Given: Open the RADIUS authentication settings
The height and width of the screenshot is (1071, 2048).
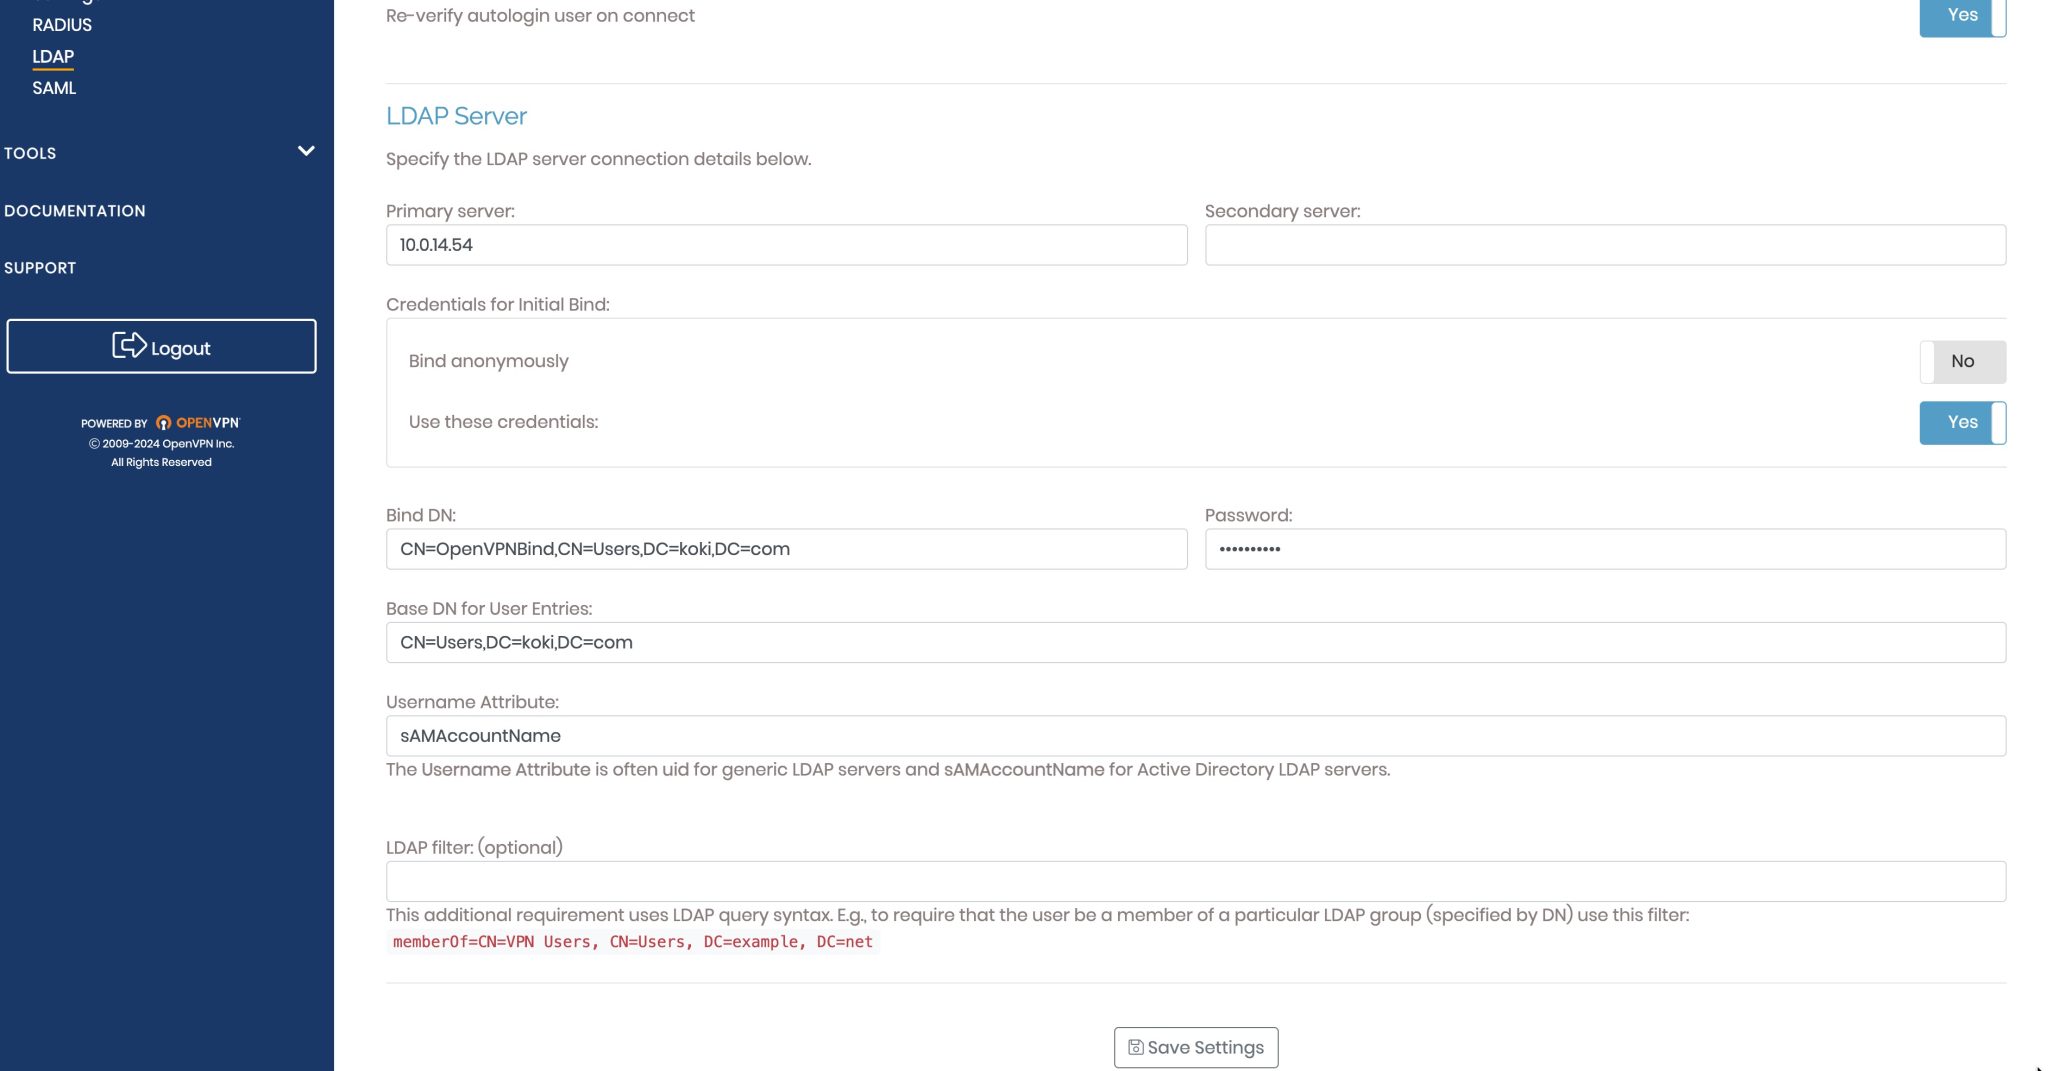Looking at the screenshot, I should coord(62,24).
